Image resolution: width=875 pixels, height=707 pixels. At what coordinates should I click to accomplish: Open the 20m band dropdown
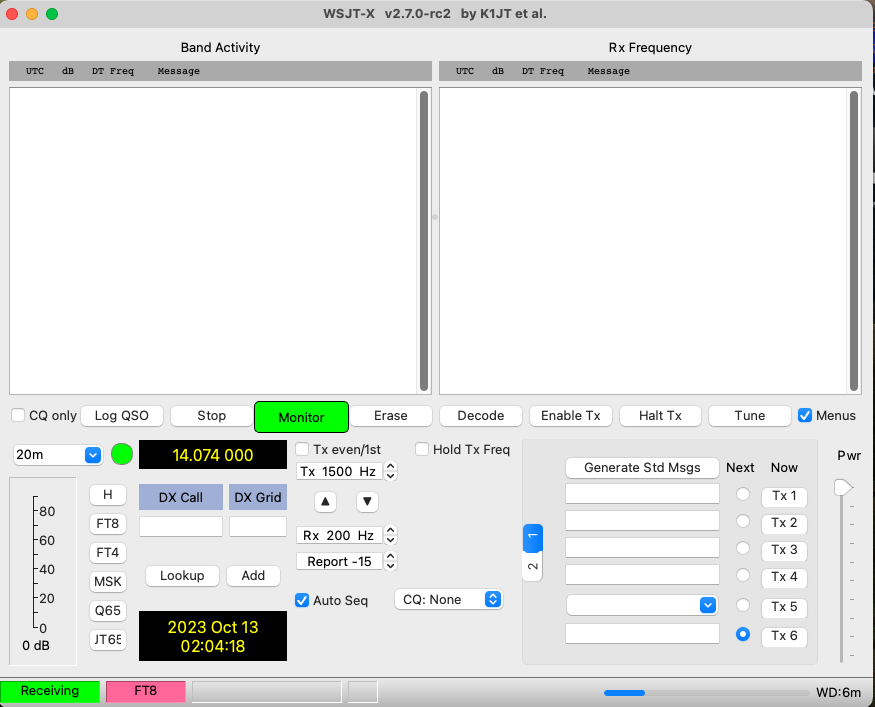[58, 455]
